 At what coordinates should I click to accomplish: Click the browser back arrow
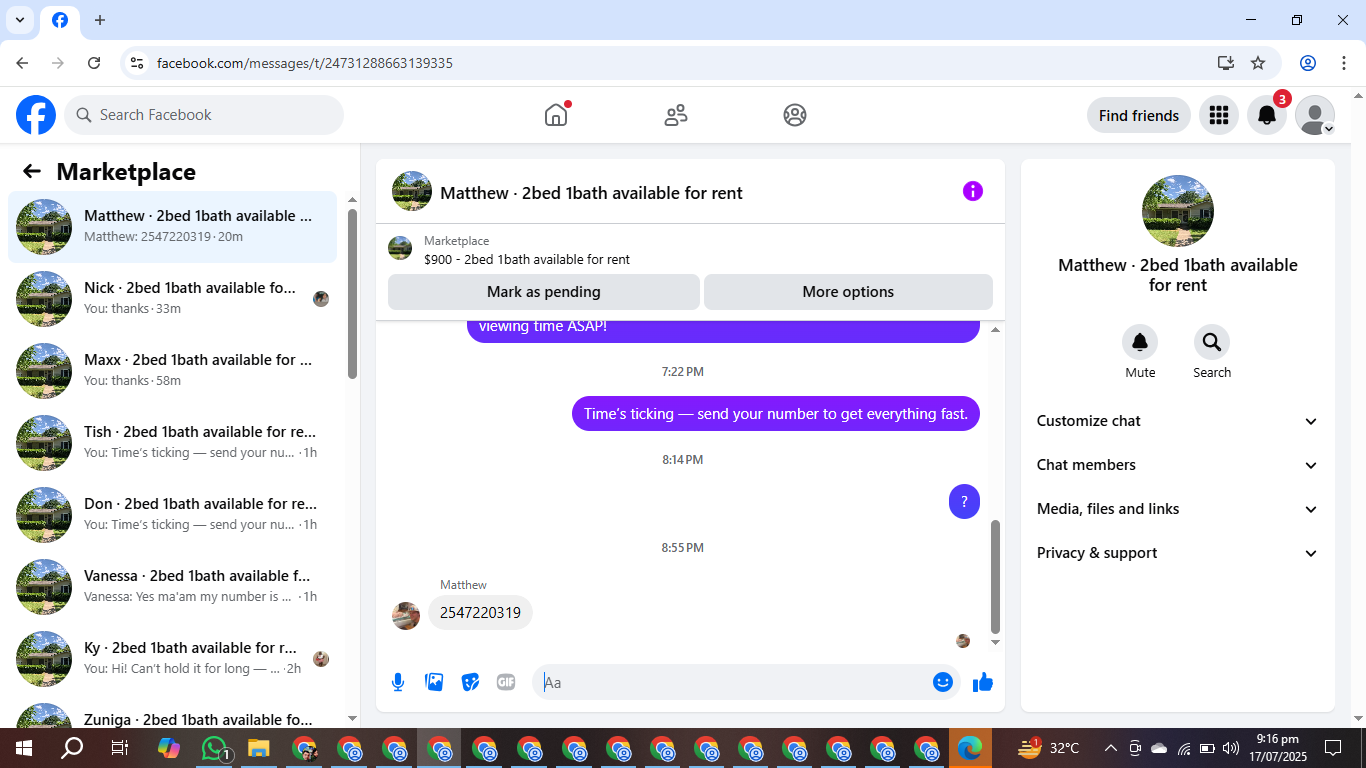point(22,63)
